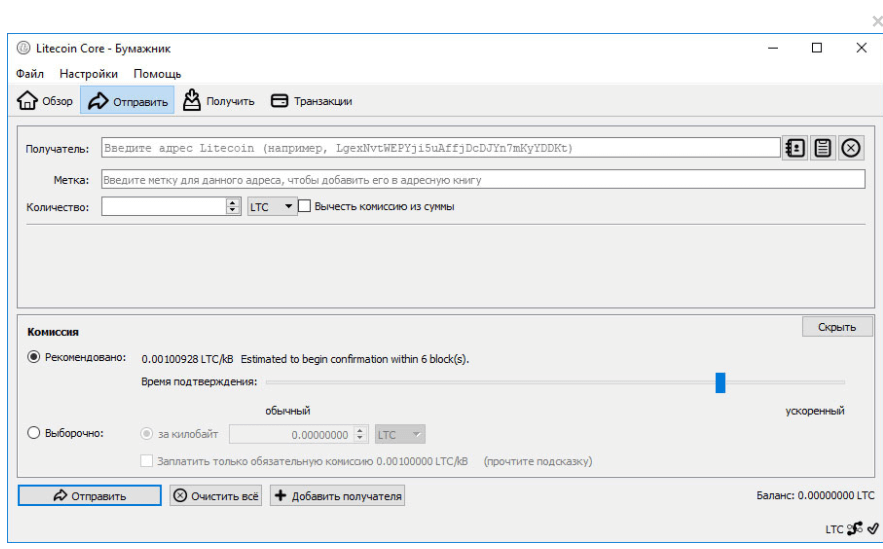Toggle Заплатить только обязательную комиссию checkbox
The height and width of the screenshot is (549, 883).
coord(146,461)
